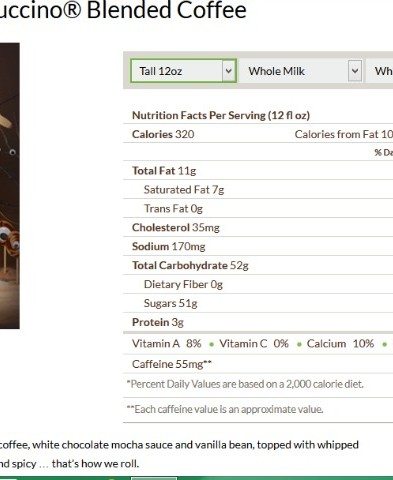This screenshot has height=480, width=393.
Task: Open the Whole Milk selection dropdown
Action: pyautogui.click(x=301, y=71)
